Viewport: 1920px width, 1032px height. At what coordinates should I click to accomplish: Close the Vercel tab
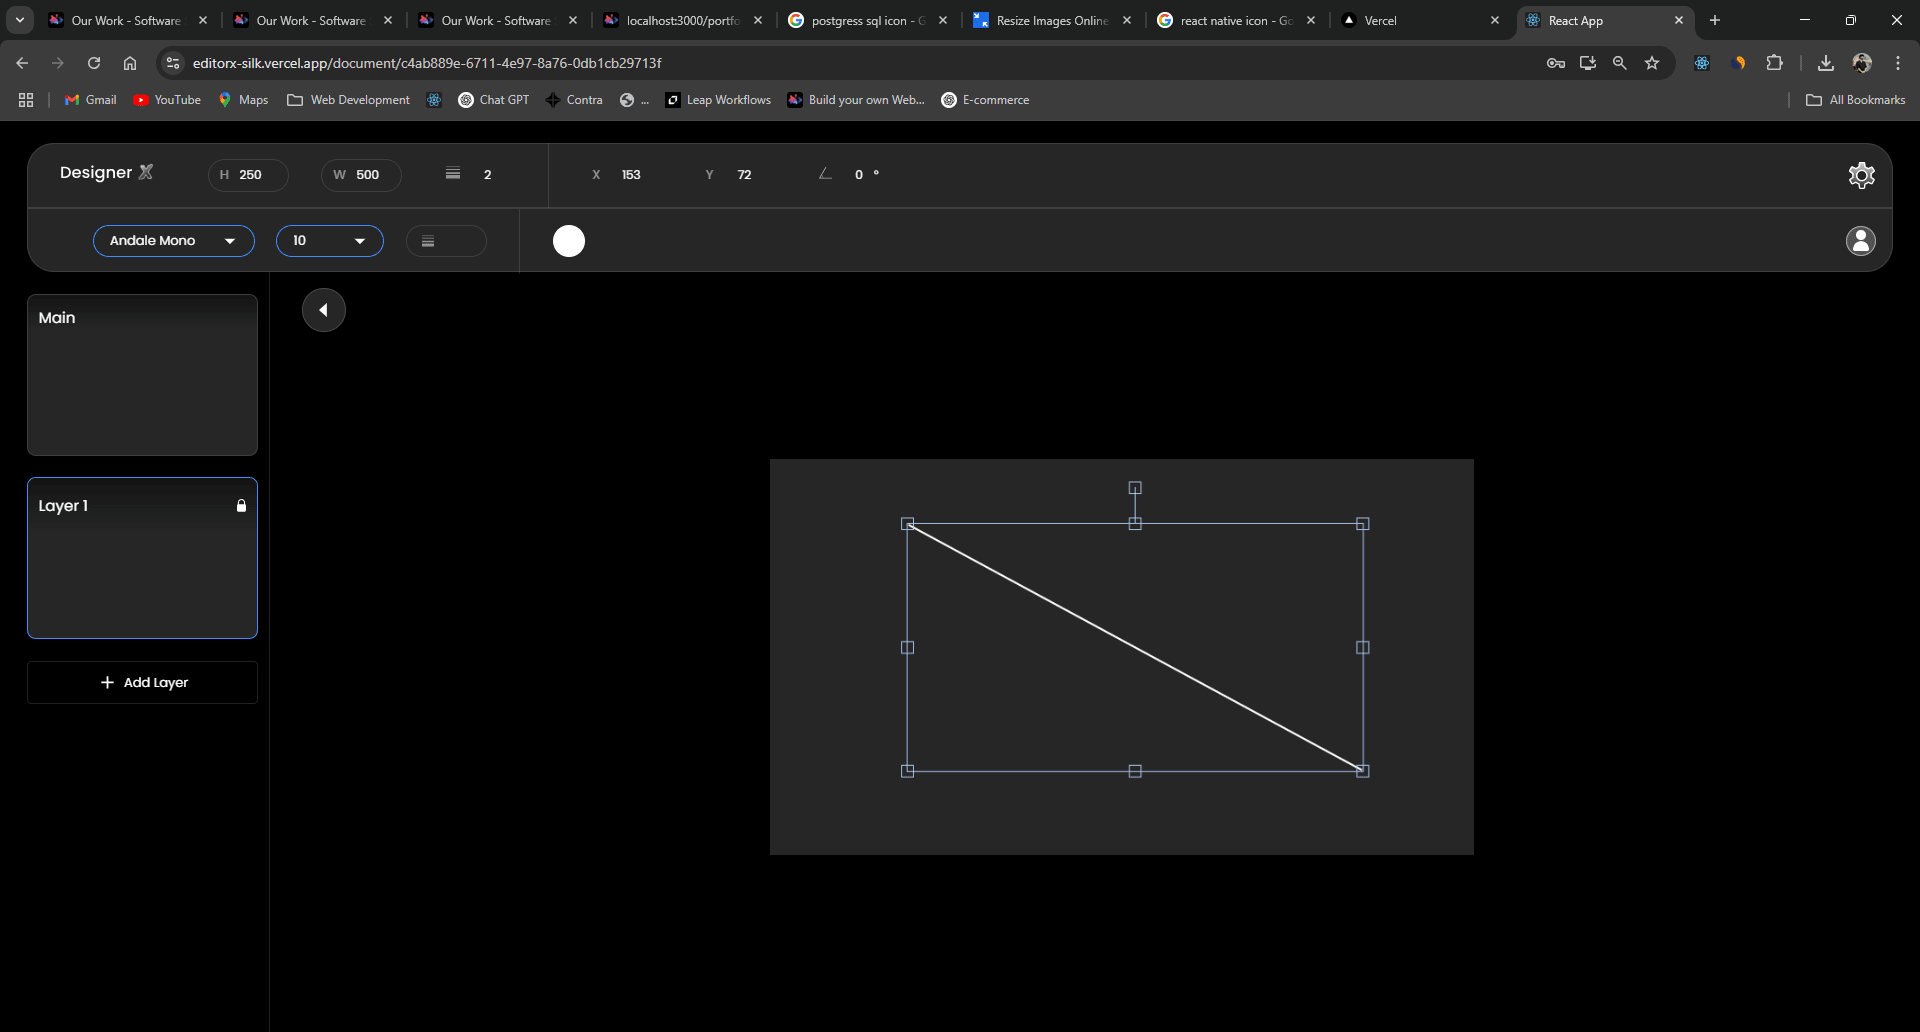(1495, 20)
